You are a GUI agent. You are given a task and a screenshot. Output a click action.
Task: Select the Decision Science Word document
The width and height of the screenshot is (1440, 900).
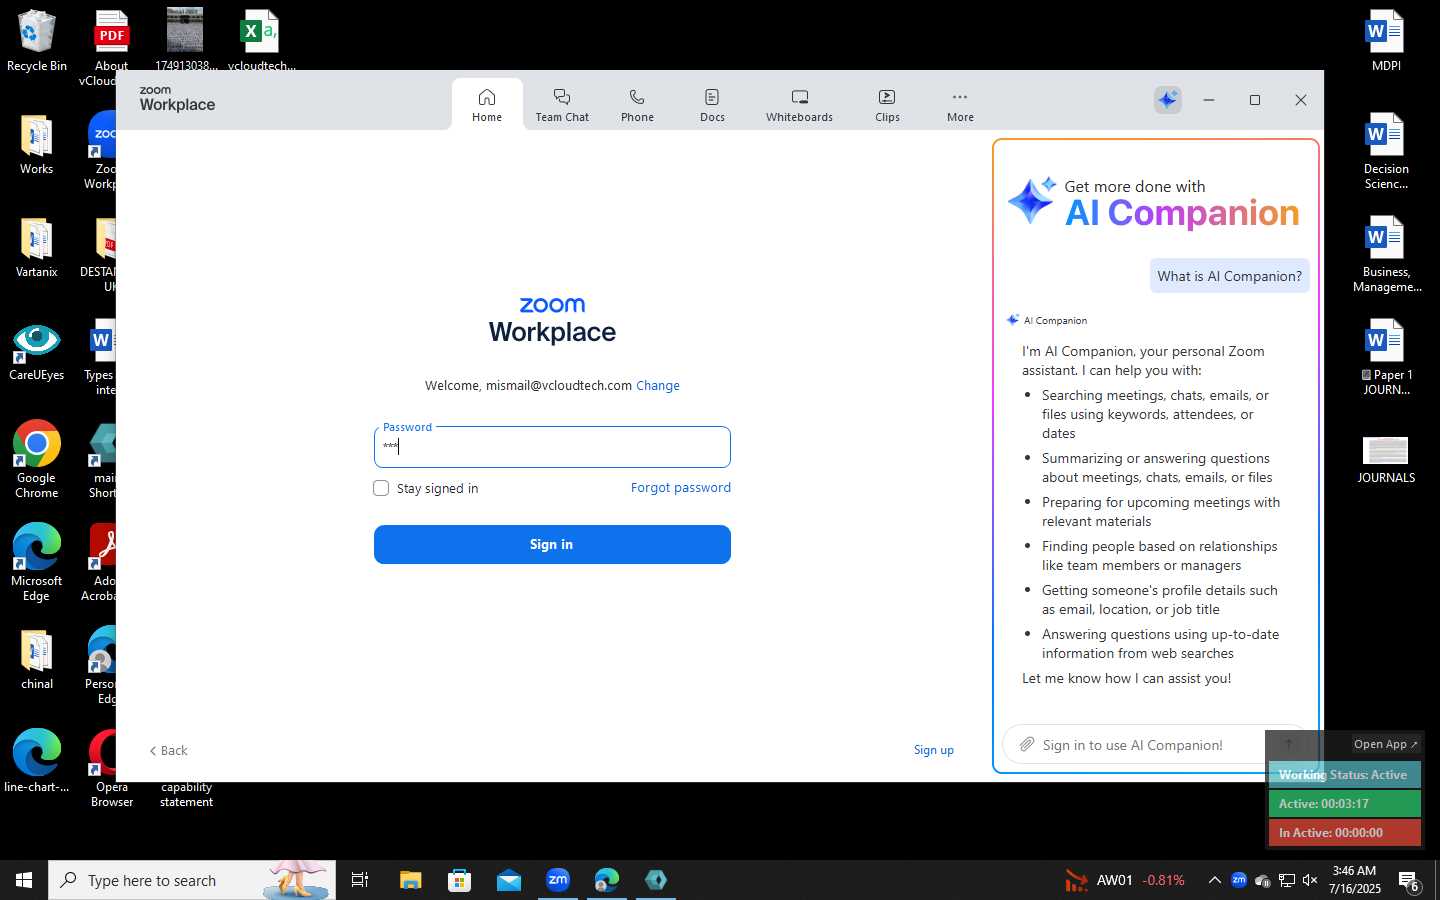tap(1386, 152)
